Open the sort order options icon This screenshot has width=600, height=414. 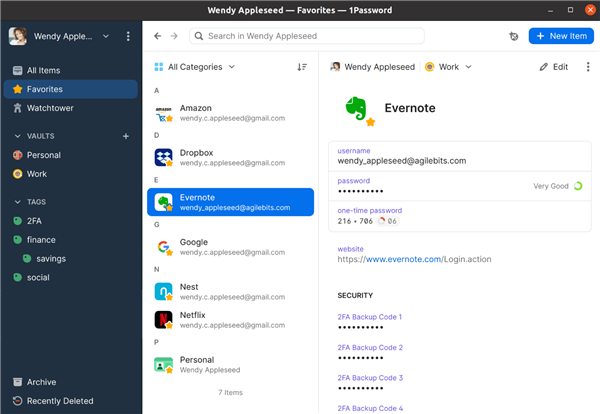pyautogui.click(x=302, y=67)
